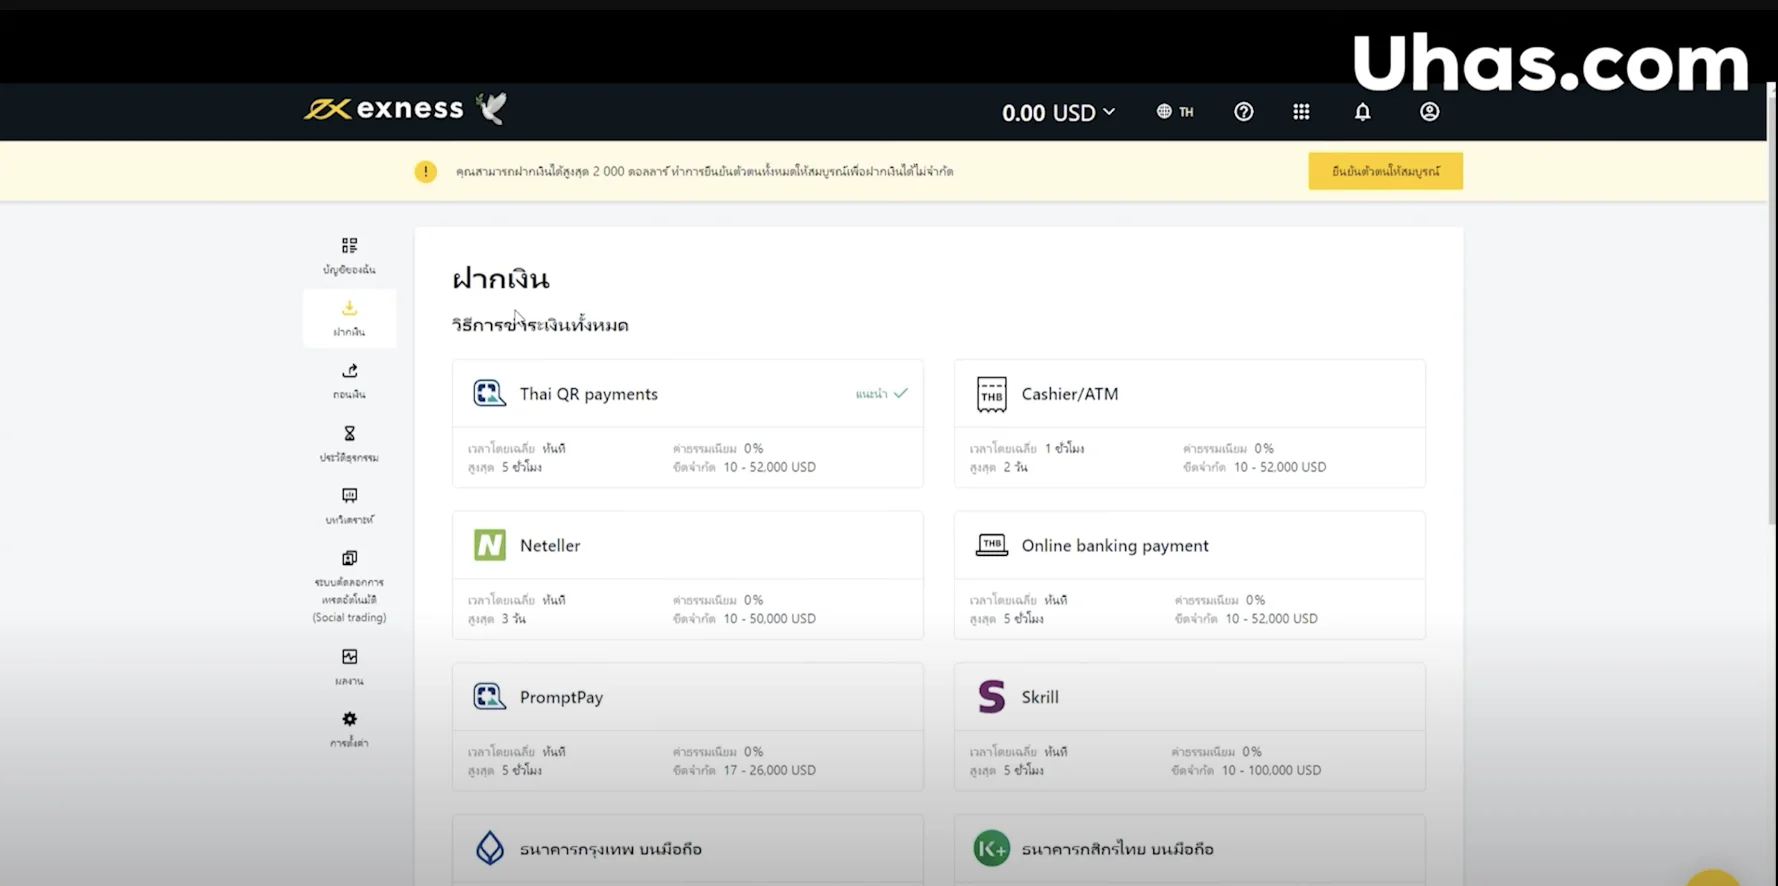Click the yellow verify identity button in the banner
Screen dimensions: 1778x886
pos(1385,171)
